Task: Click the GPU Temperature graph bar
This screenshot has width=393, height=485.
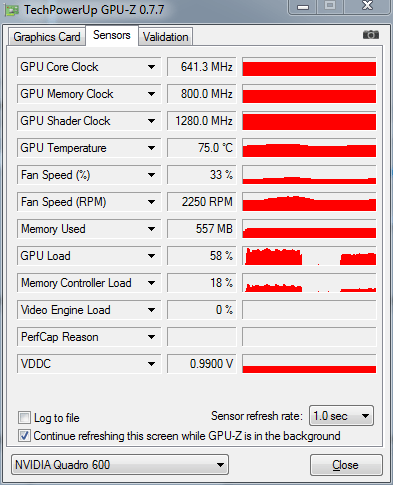Action: tap(309, 148)
